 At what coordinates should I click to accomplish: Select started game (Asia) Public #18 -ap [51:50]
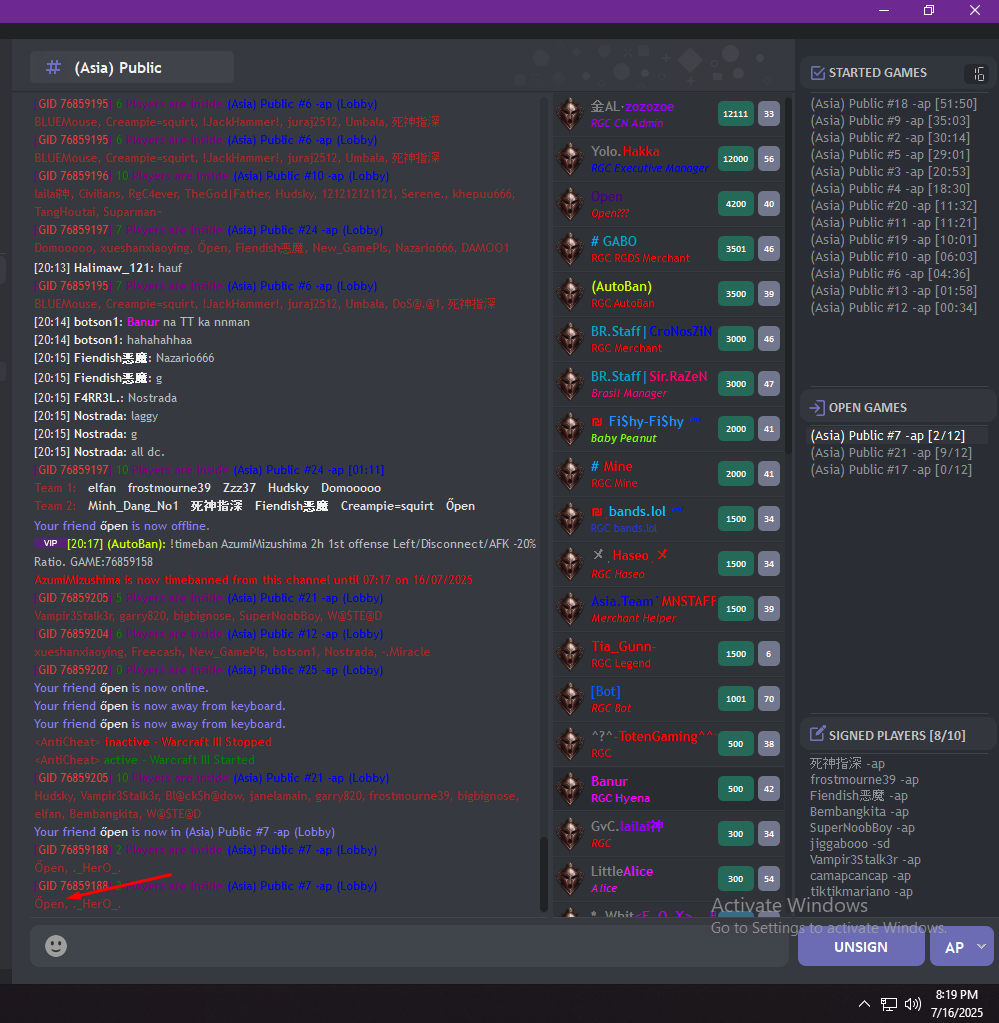click(x=893, y=104)
